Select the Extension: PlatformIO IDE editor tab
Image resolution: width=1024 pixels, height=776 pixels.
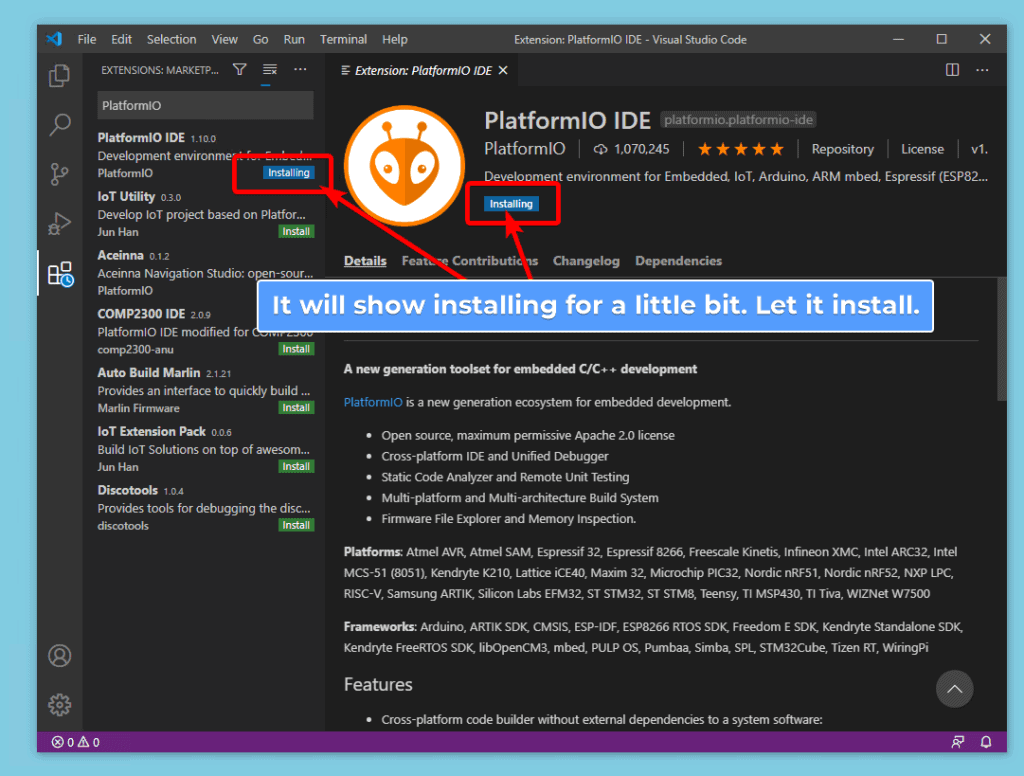[423, 71]
